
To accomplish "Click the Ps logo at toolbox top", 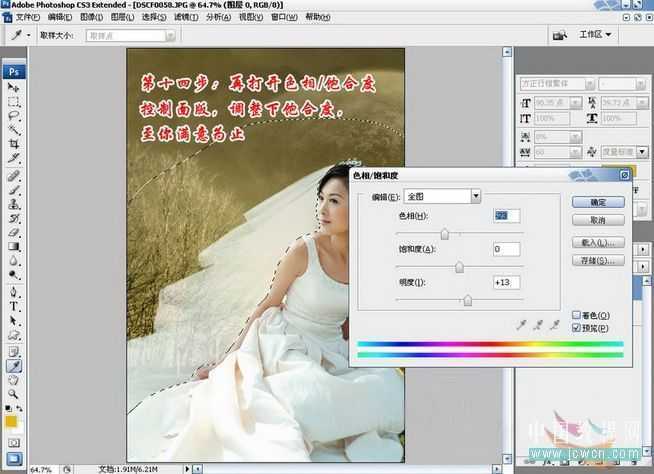I will pos(14,72).
